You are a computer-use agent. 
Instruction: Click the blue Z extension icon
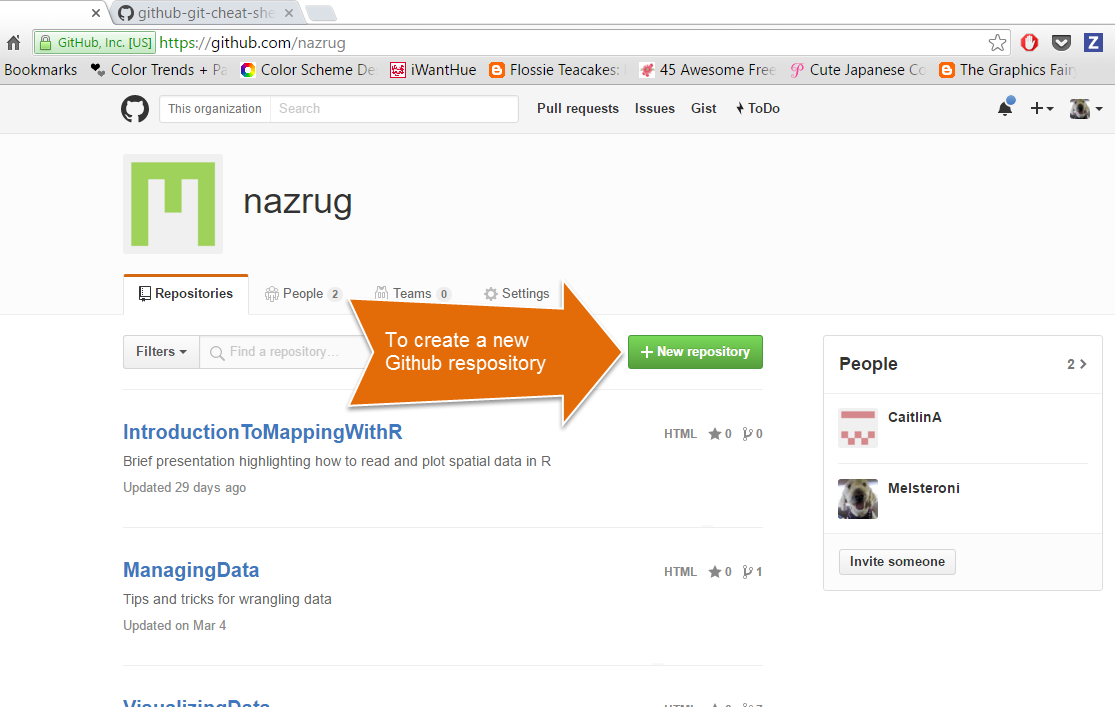[x=1093, y=43]
